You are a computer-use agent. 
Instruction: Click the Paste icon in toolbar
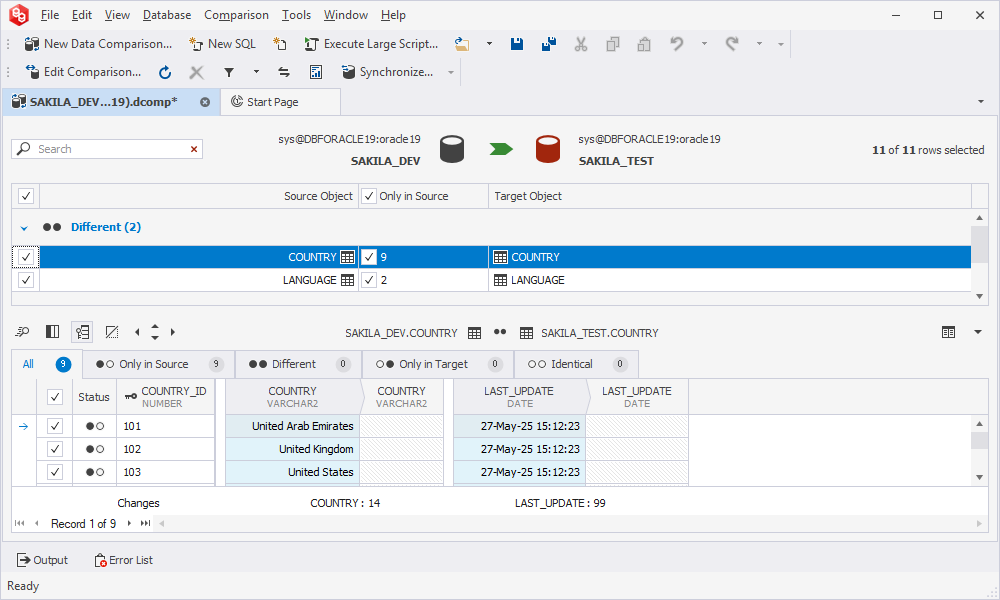(x=644, y=44)
